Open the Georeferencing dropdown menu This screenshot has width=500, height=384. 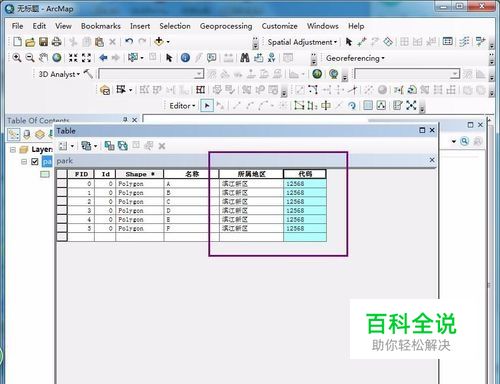click(355, 58)
